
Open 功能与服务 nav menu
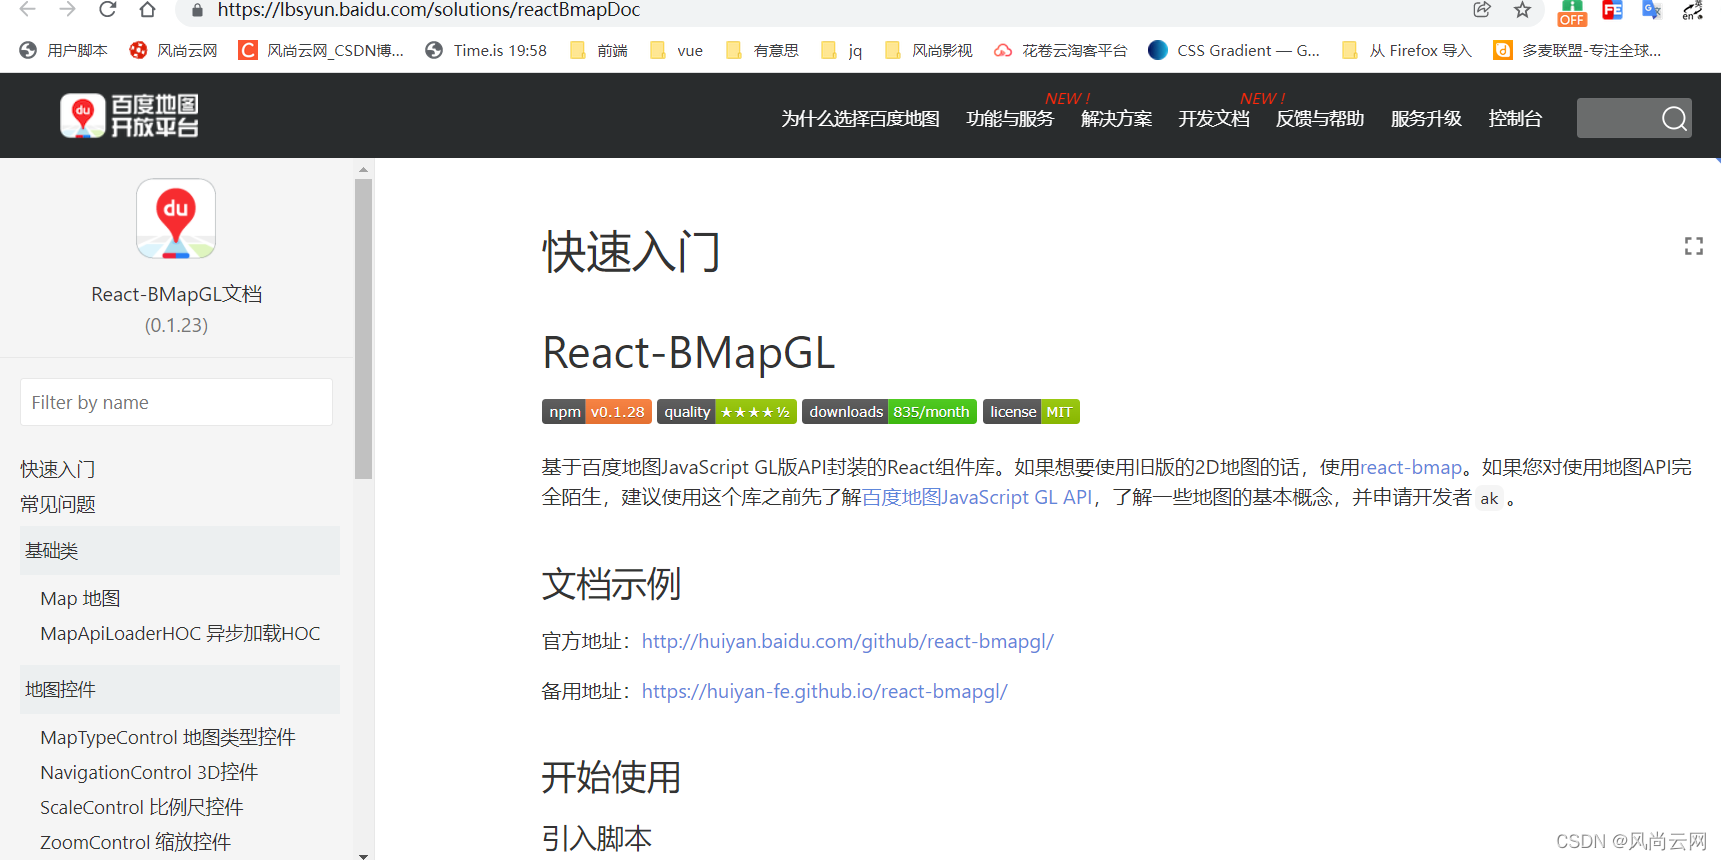[1010, 118]
